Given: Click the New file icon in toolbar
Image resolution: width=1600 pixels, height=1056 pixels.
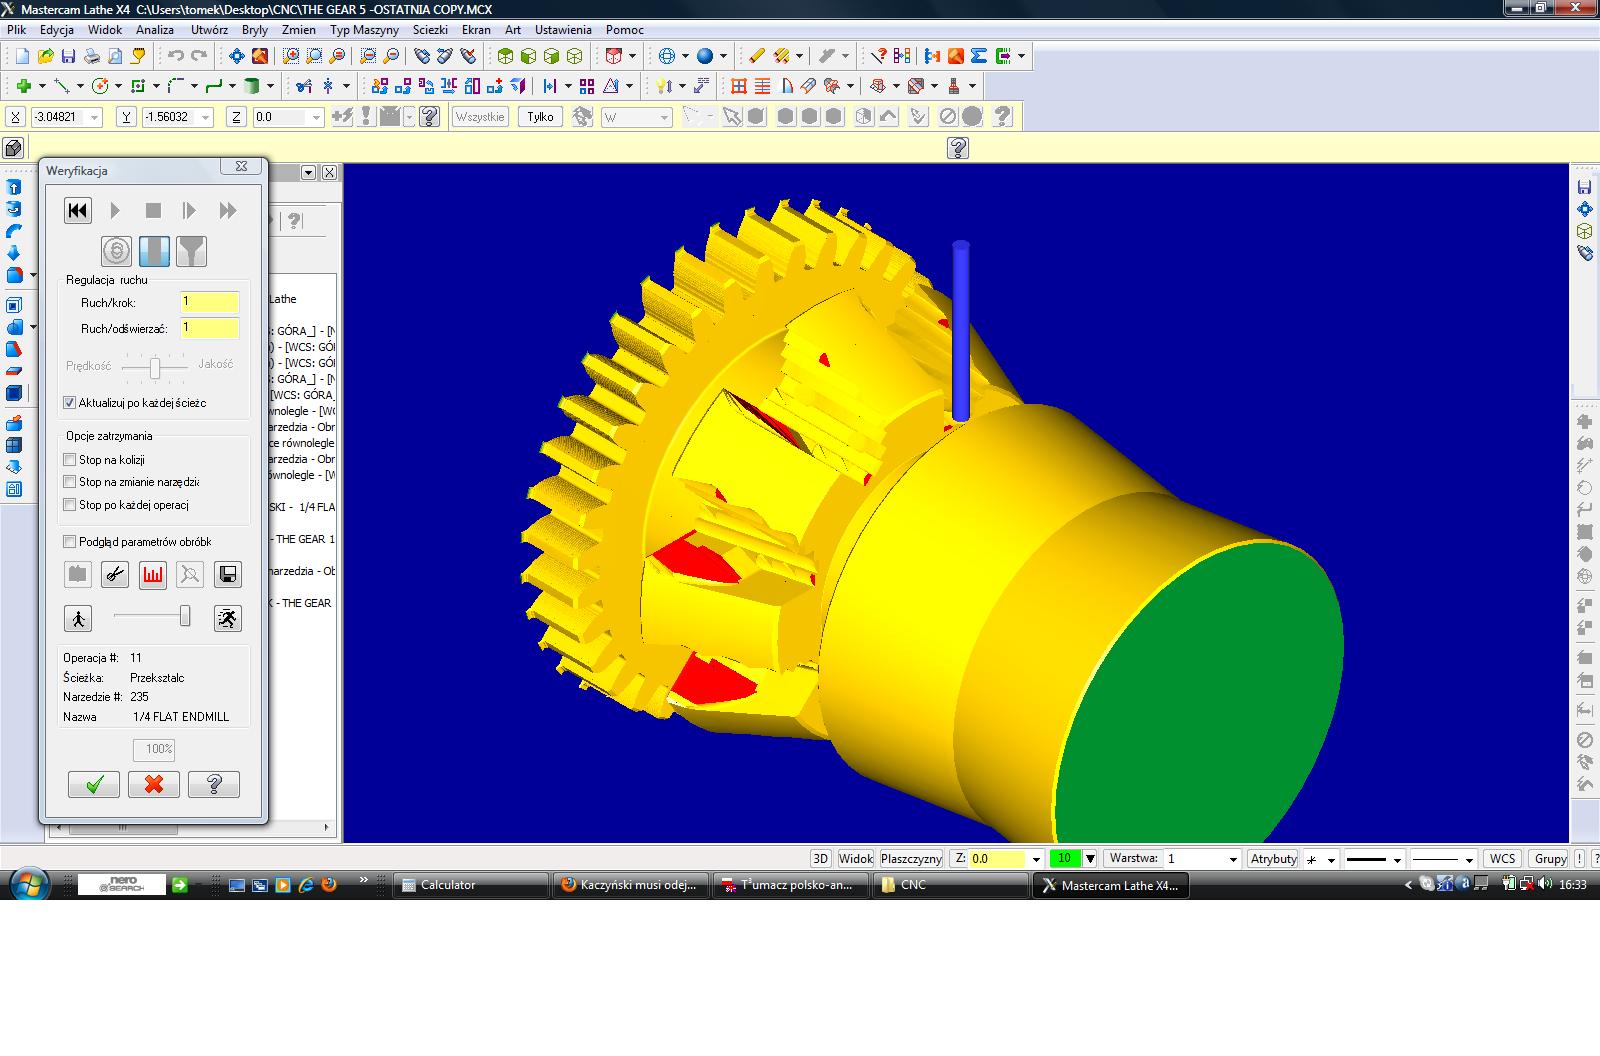Looking at the screenshot, I should 22,56.
